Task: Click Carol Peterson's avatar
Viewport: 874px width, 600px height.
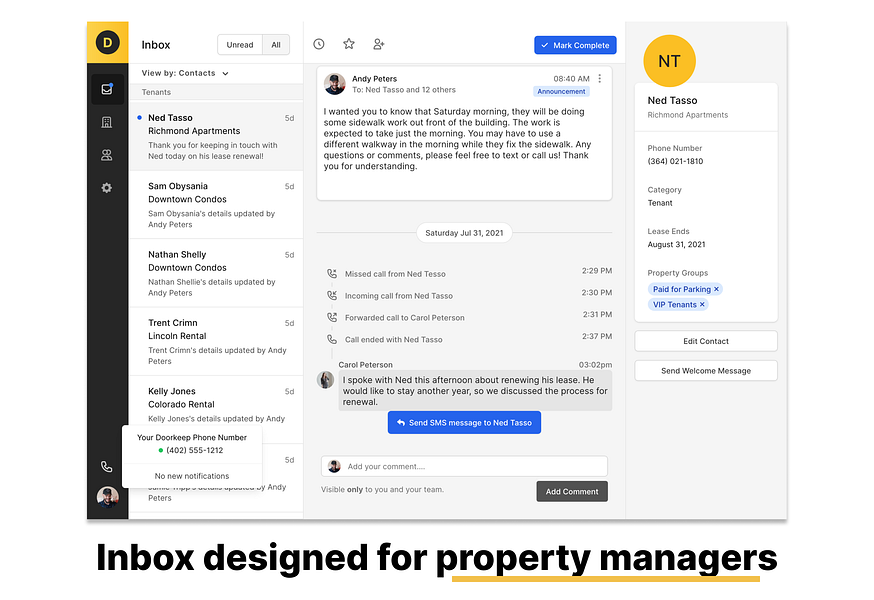Action: pyautogui.click(x=326, y=380)
